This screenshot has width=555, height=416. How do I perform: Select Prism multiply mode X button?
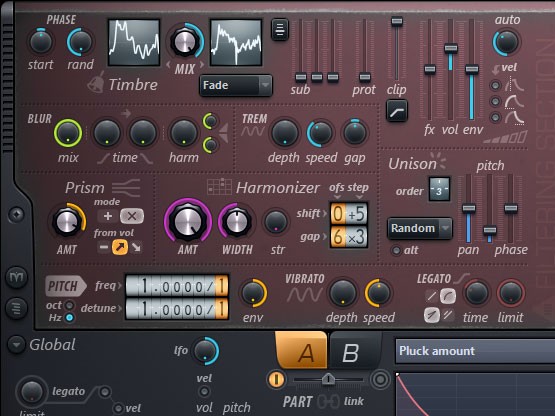[x=132, y=216]
